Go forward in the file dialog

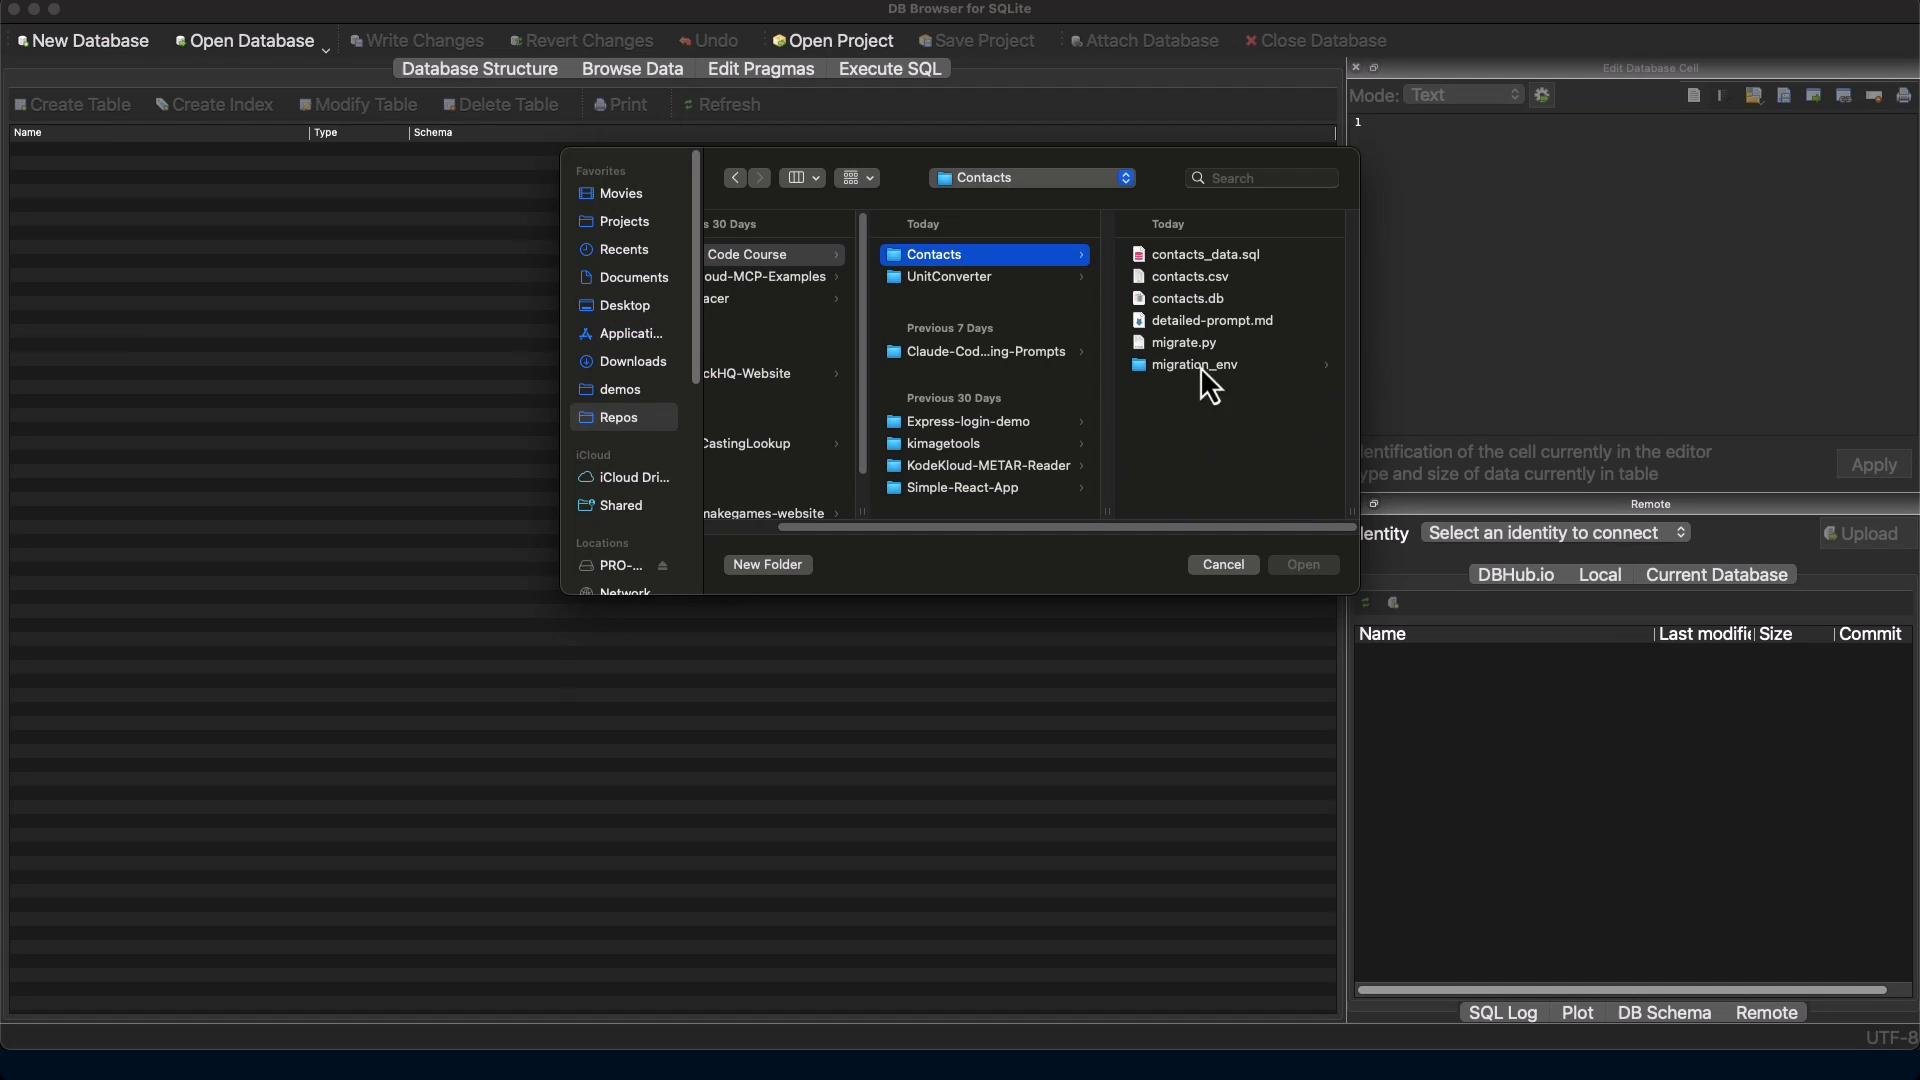pos(760,178)
